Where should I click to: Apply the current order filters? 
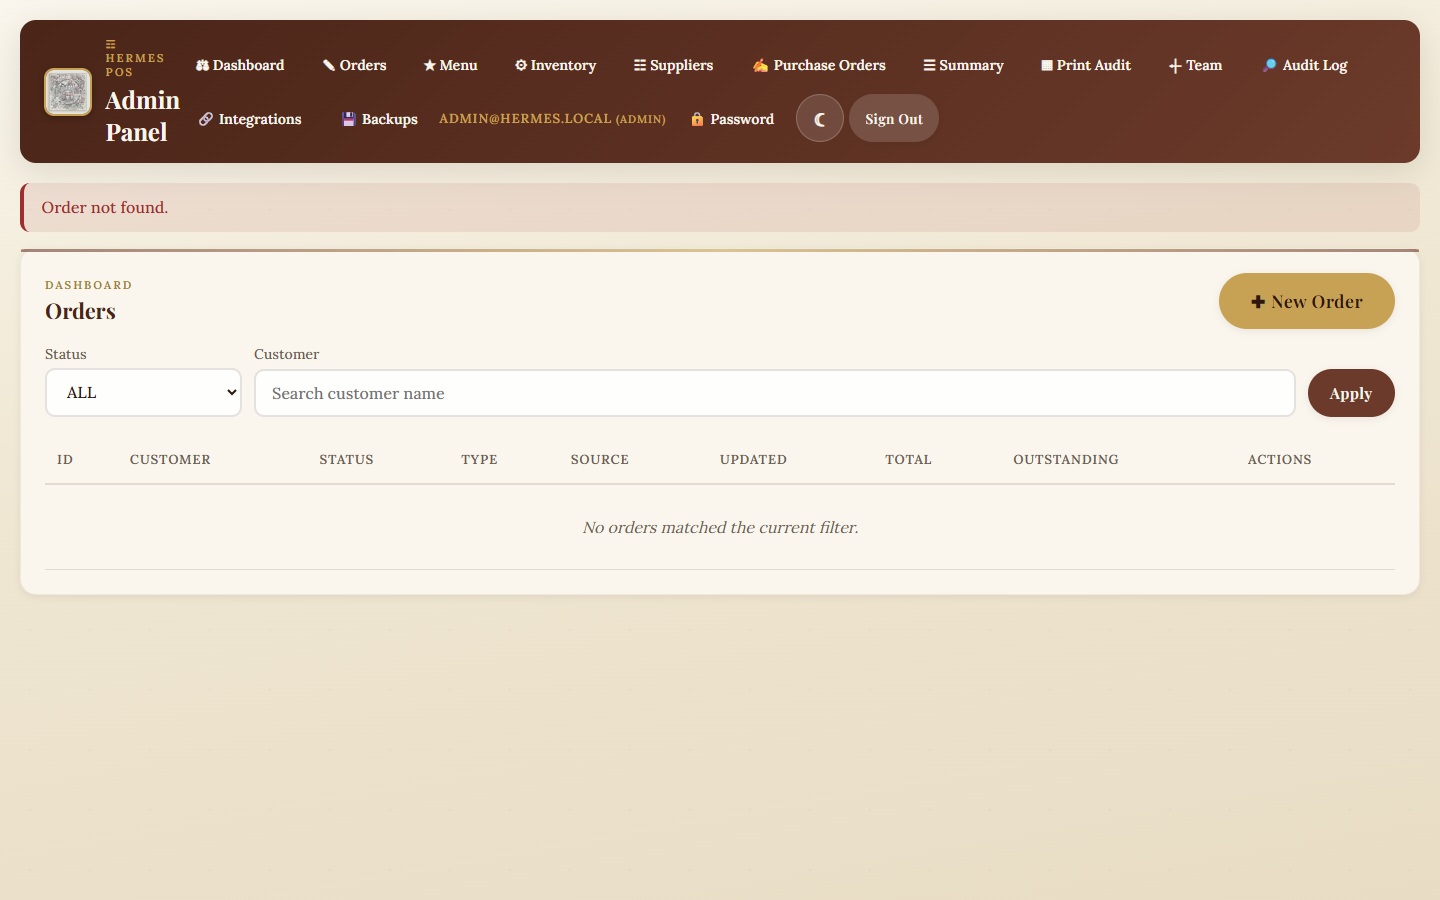pos(1350,392)
